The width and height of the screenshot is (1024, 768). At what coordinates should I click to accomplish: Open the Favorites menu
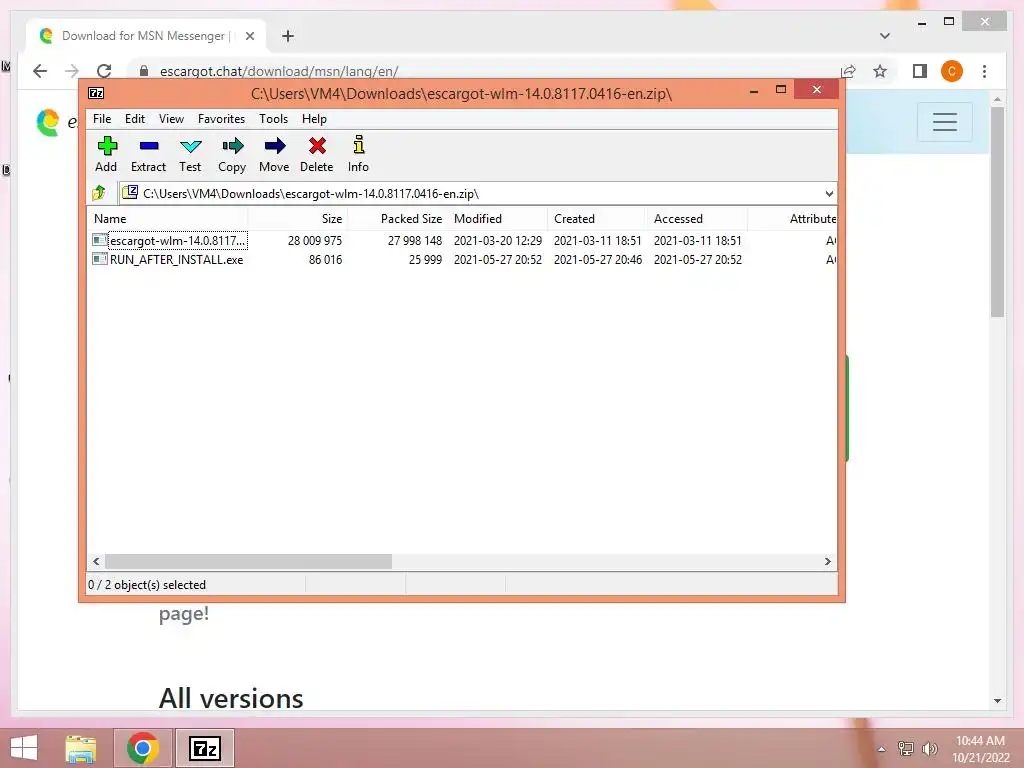click(221, 119)
